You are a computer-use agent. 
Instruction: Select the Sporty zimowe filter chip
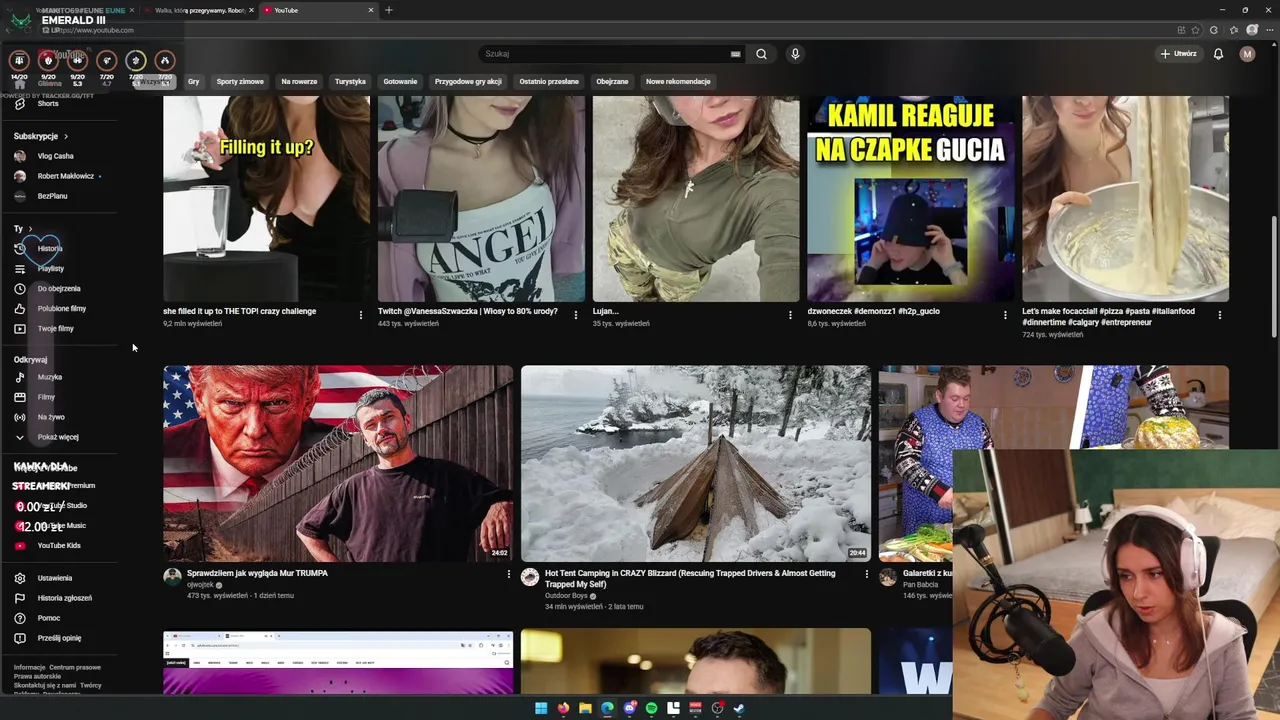coord(240,81)
